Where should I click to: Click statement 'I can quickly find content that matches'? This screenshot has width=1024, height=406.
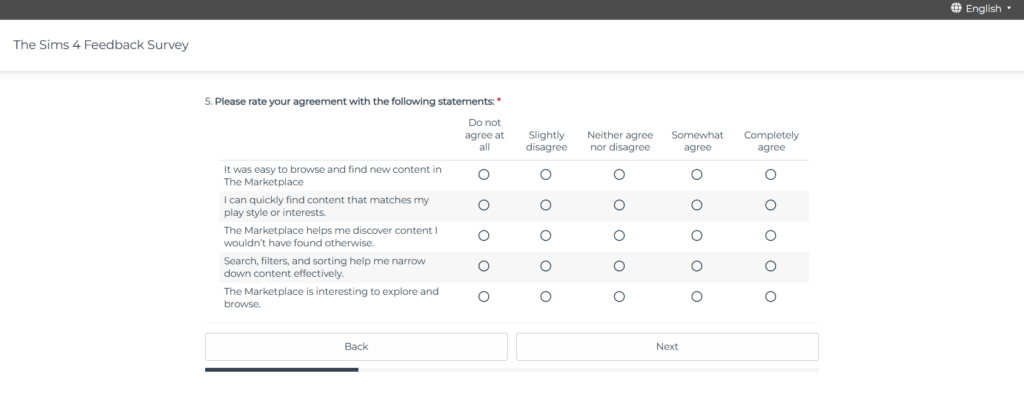coord(326,206)
